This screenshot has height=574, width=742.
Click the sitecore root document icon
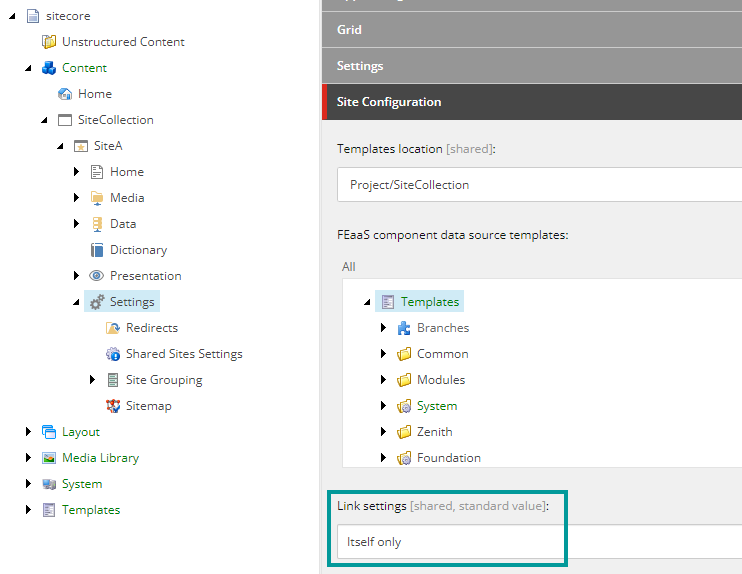33,16
